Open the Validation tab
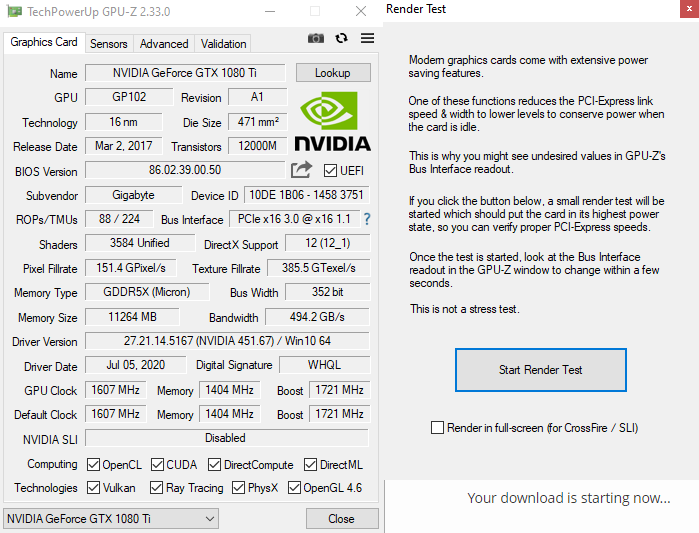The image size is (699, 533). tap(223, 44)
